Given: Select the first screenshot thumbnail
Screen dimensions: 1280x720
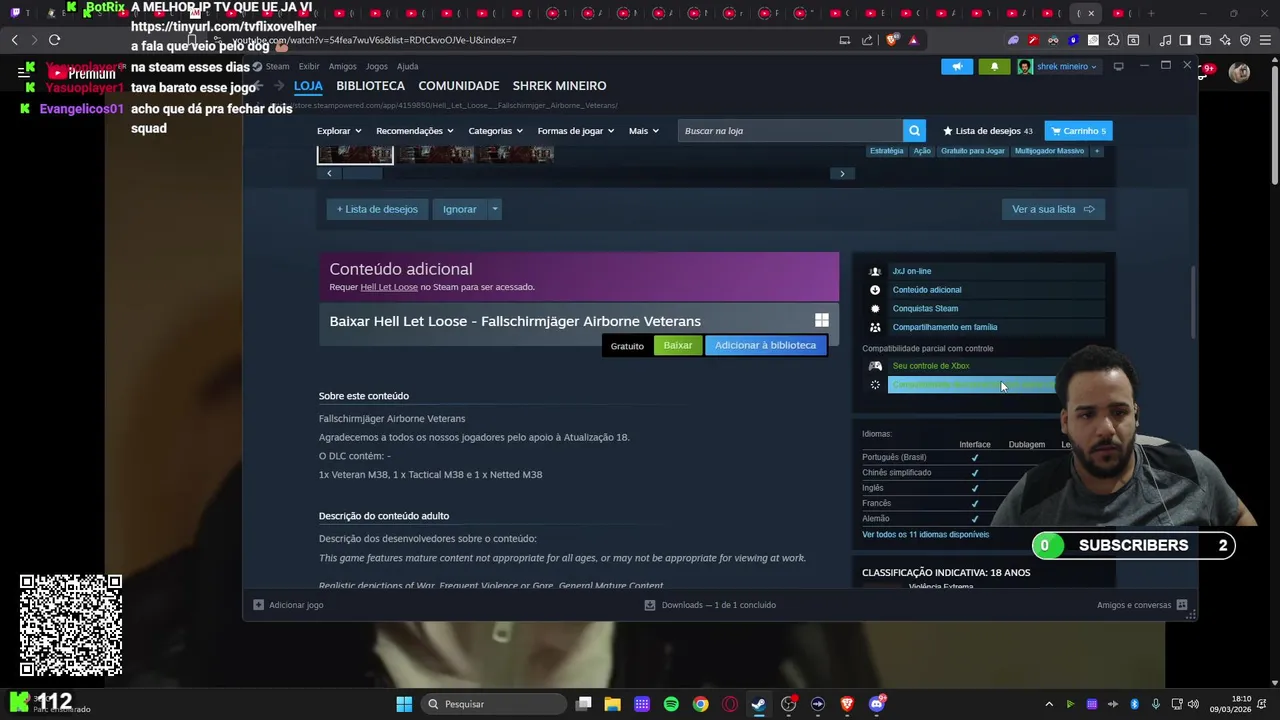Looking at the screenshot, I should (x=355, y=153).
